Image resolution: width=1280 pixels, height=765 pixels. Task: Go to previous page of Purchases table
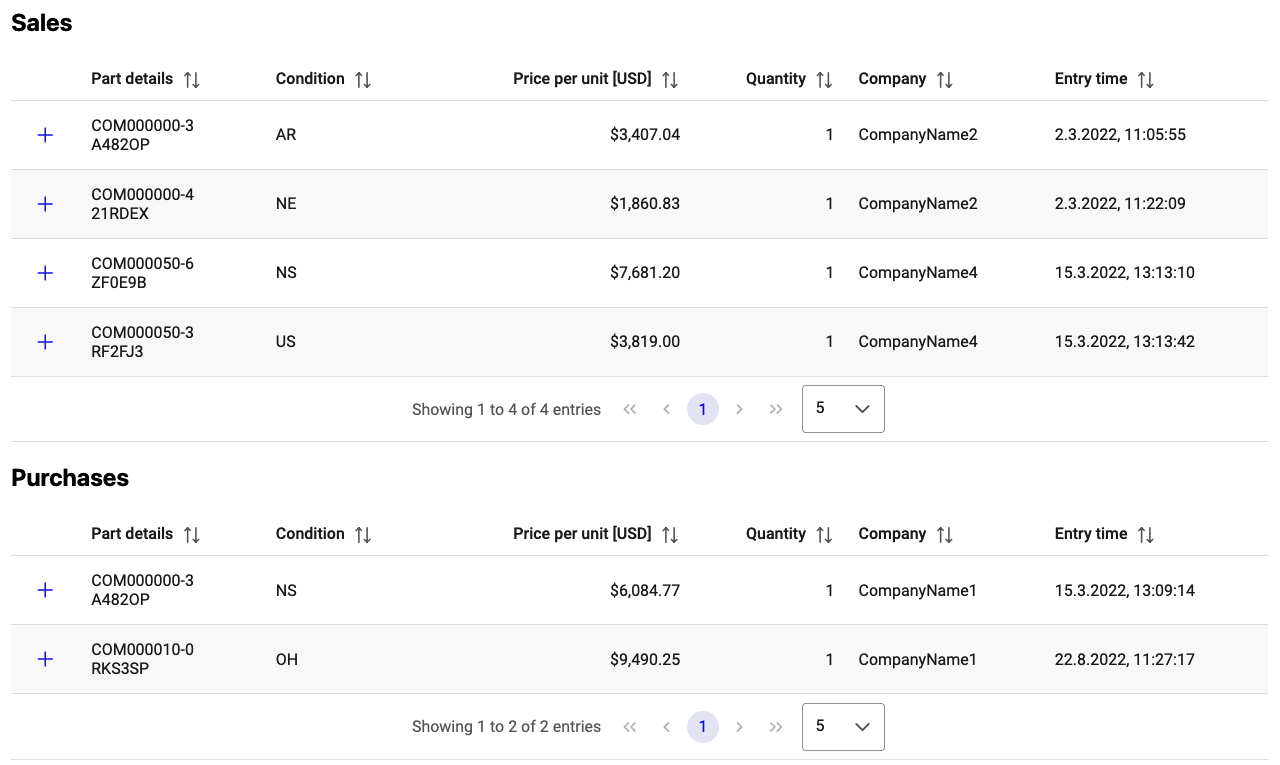(666, 726)
